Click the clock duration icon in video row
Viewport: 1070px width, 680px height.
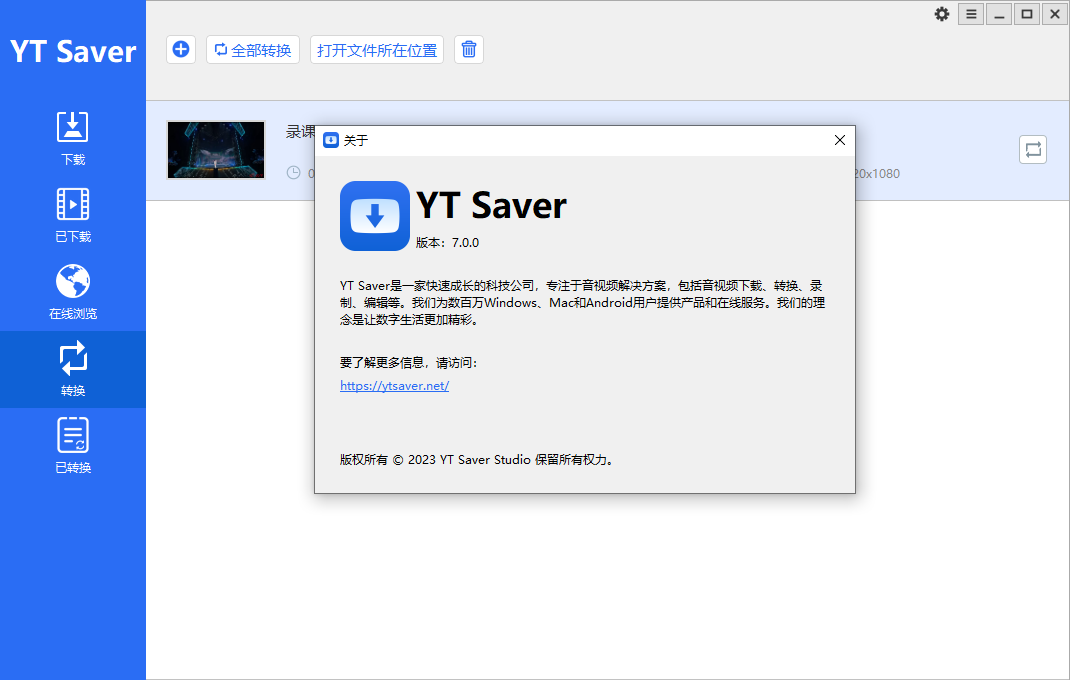point(293,173)
